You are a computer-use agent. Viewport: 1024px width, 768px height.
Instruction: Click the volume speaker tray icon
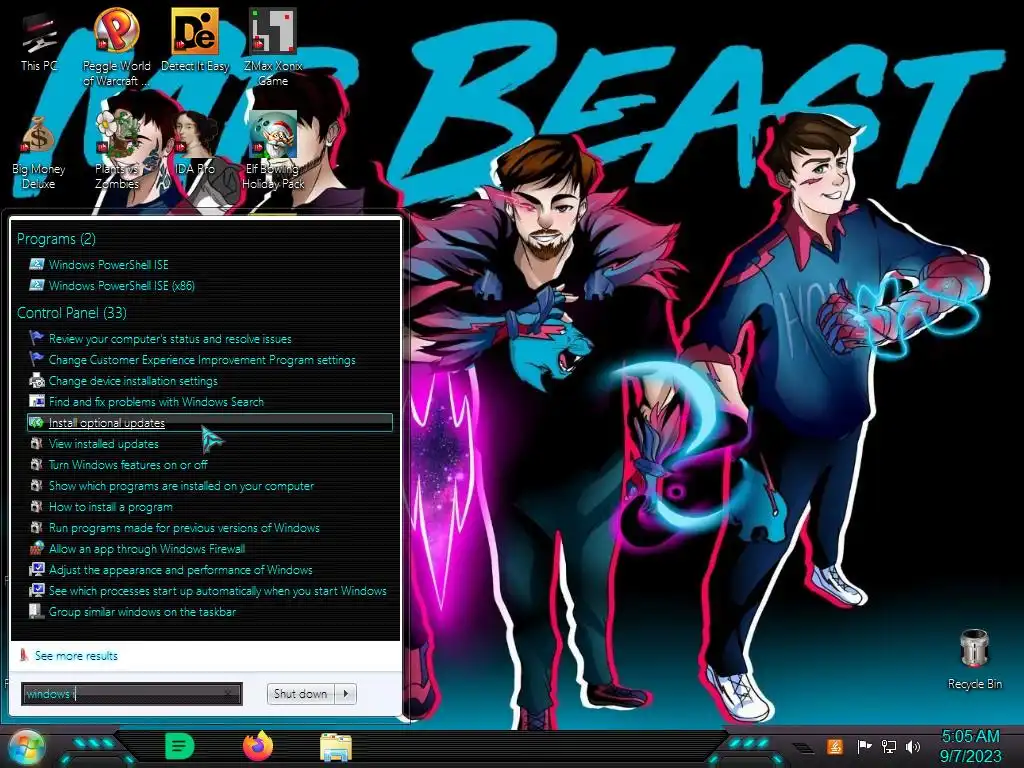pyautogui.click(x=913, y=746)
